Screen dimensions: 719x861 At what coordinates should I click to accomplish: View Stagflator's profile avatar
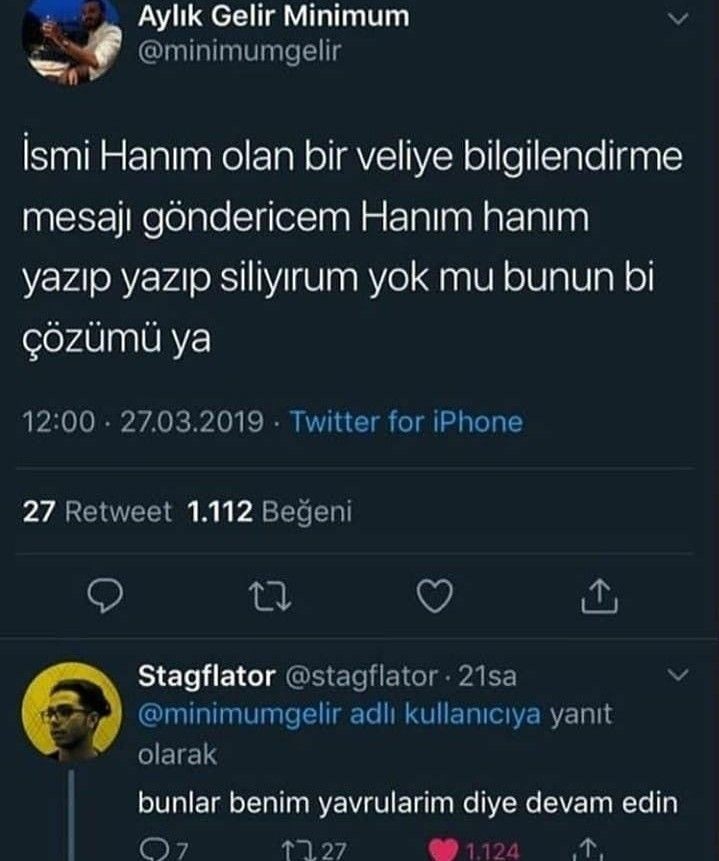click(72, 711)
